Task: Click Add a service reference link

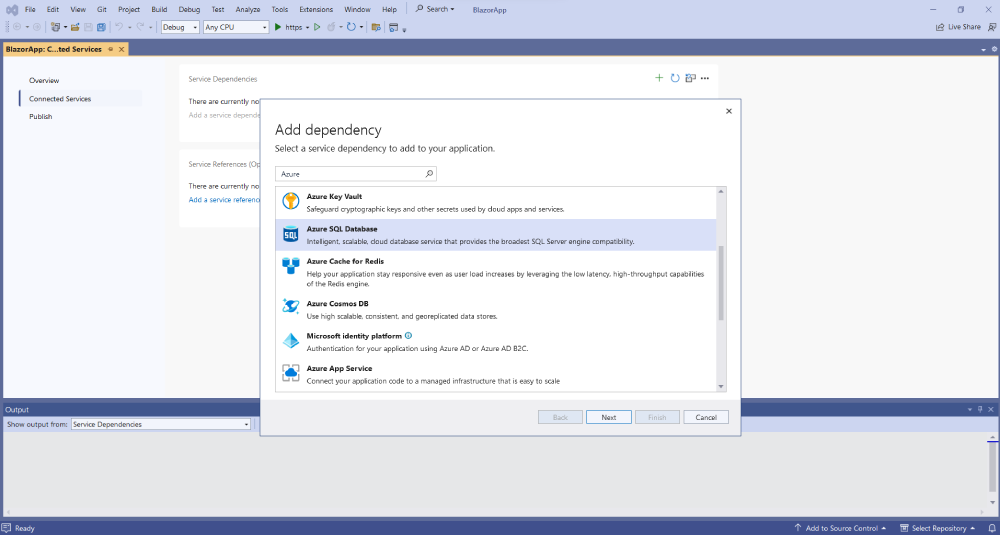Action: [x=224, y=200]
